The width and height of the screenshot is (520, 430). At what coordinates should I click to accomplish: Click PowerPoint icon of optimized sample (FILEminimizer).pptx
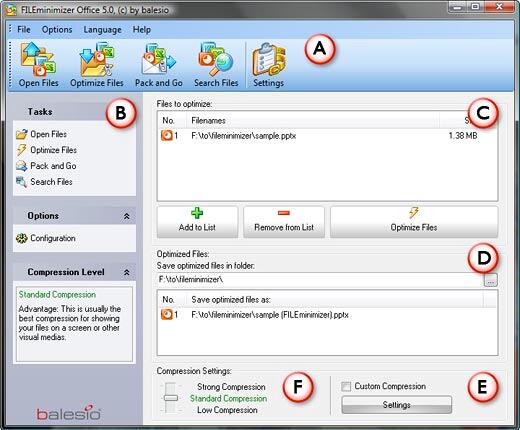(167, 314)
